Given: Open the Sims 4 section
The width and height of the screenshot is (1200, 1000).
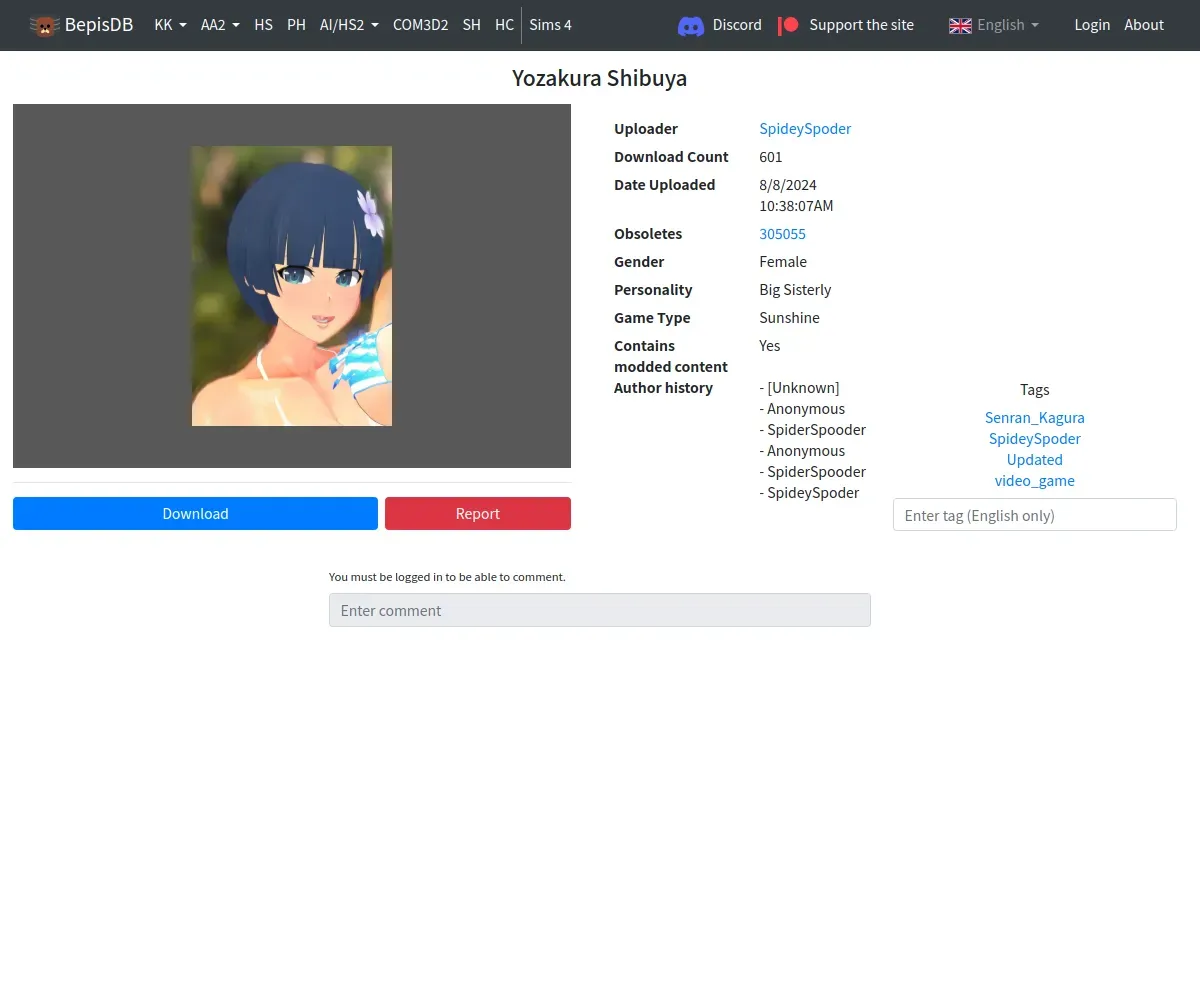Looking at the screenshot, I should click(x=550, y=25).
